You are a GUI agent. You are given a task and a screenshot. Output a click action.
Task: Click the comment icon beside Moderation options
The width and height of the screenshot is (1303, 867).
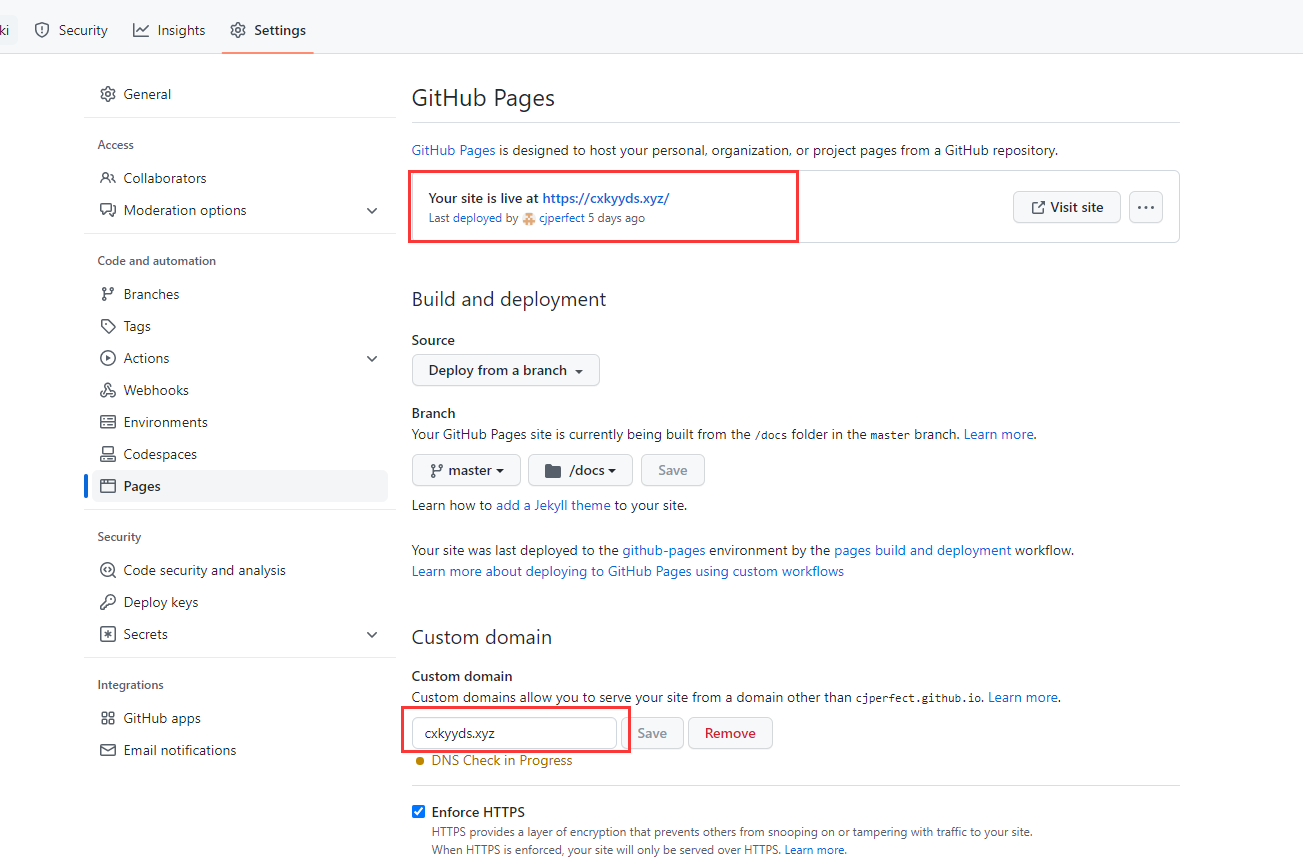pos(108,210)
